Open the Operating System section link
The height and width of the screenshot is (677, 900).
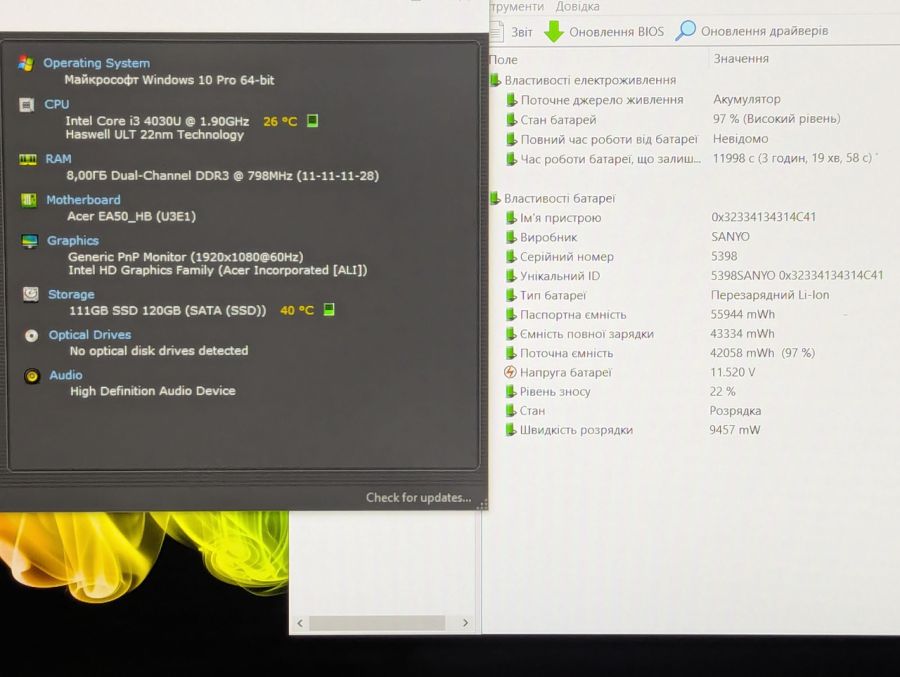pyautogui.click(x=96, y=63)
